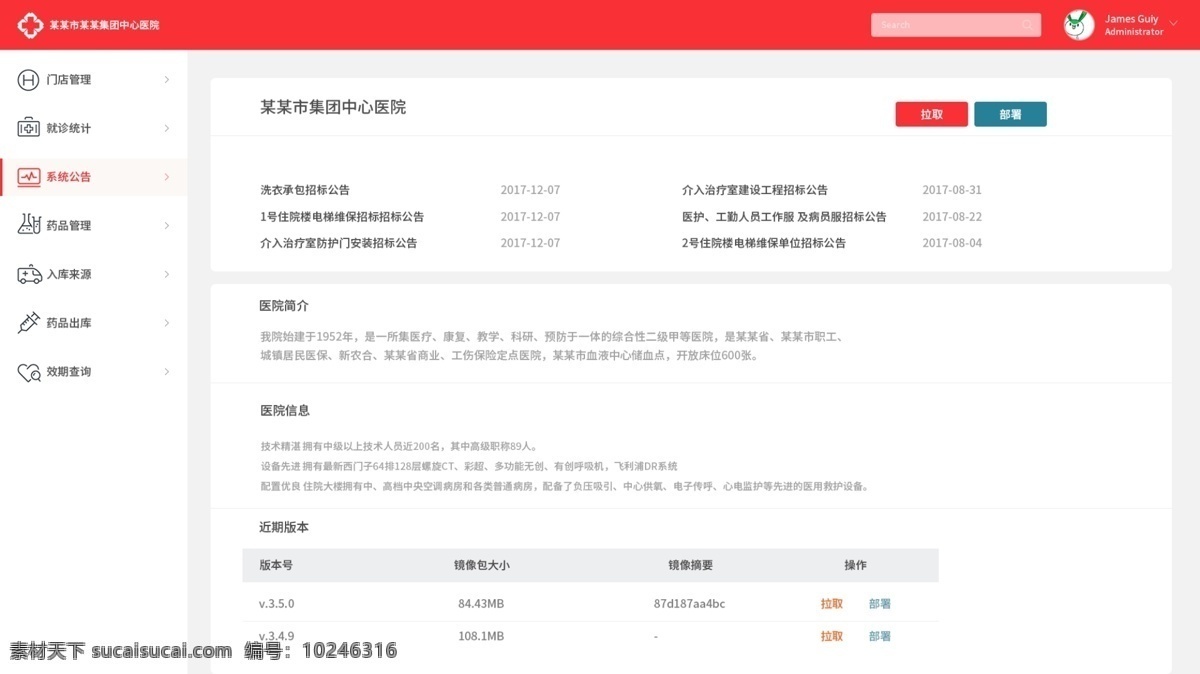The width and height of the screenshot is (1200, 674).
Task: Click size value 108.1MB
Action: coord(481,636)
